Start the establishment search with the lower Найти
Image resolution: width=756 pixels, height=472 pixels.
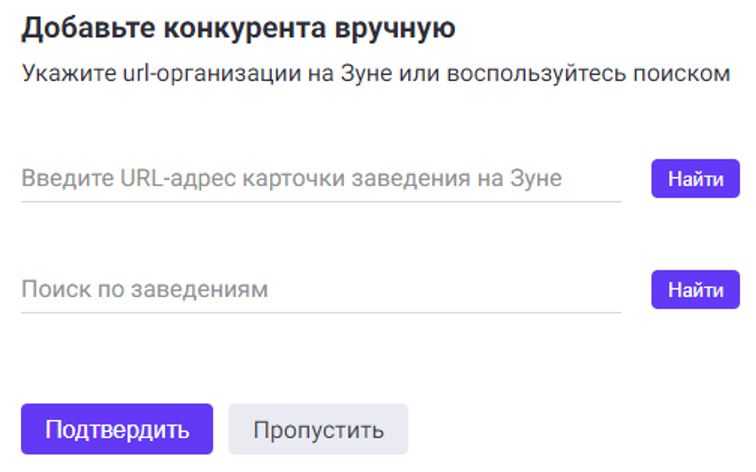pos(695,290)
